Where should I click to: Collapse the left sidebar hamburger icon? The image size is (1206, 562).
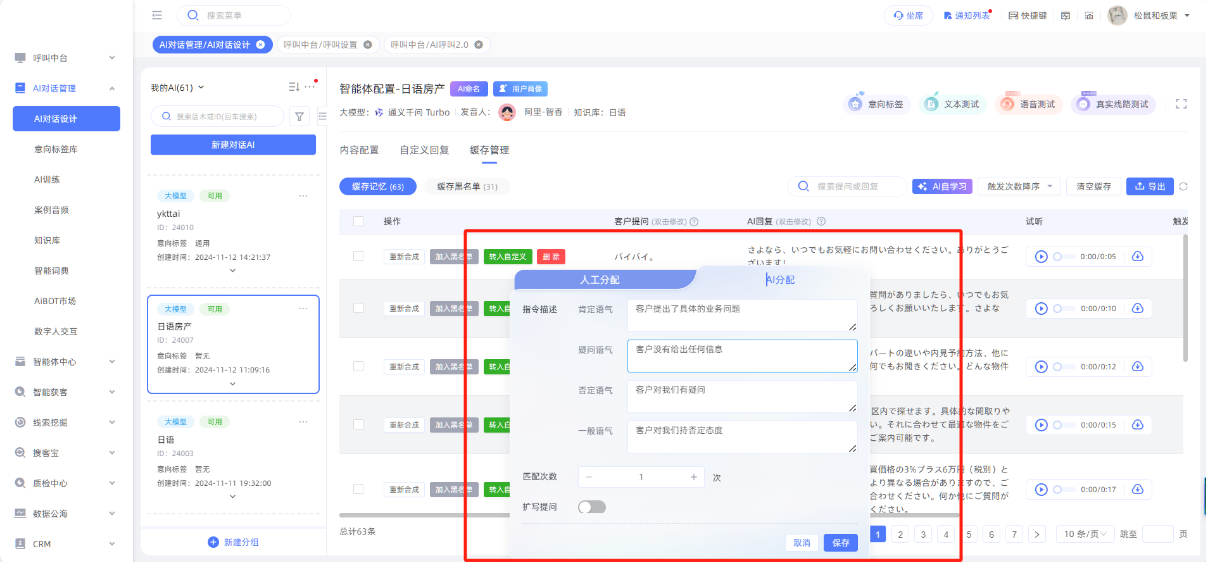tap(157, 15)
